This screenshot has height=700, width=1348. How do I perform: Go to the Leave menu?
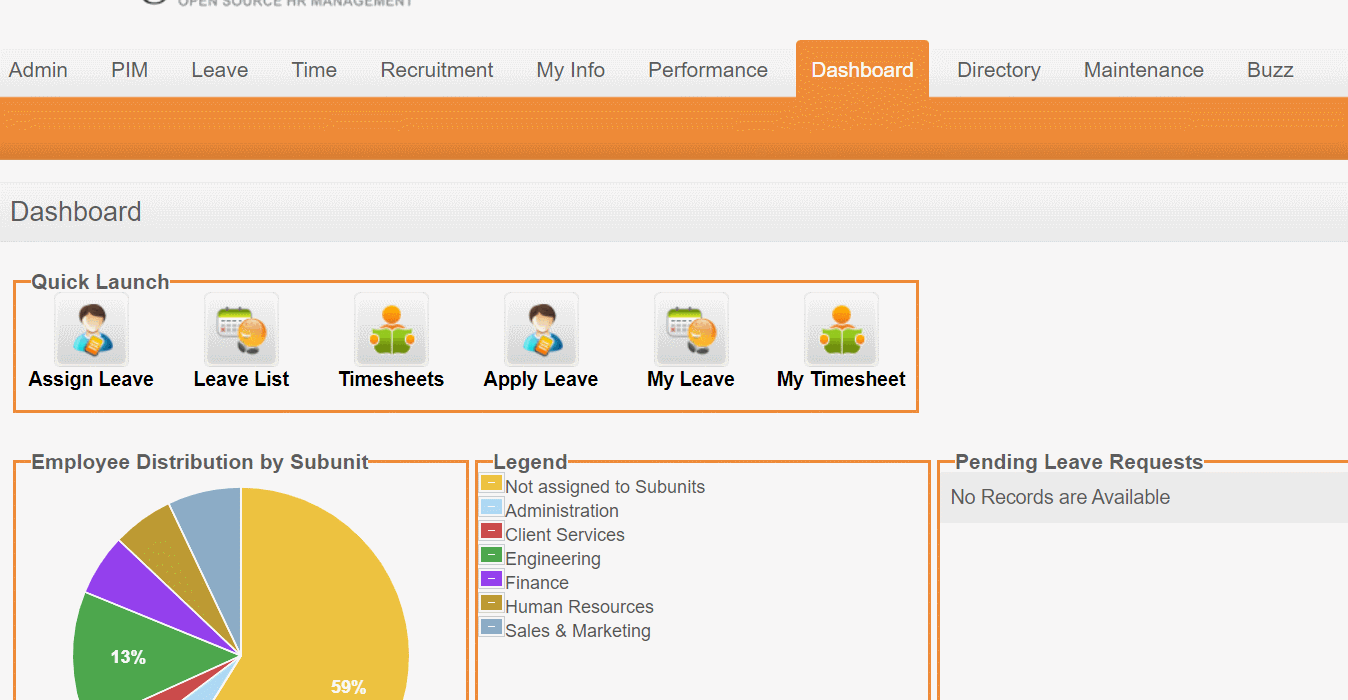point(220,70)
